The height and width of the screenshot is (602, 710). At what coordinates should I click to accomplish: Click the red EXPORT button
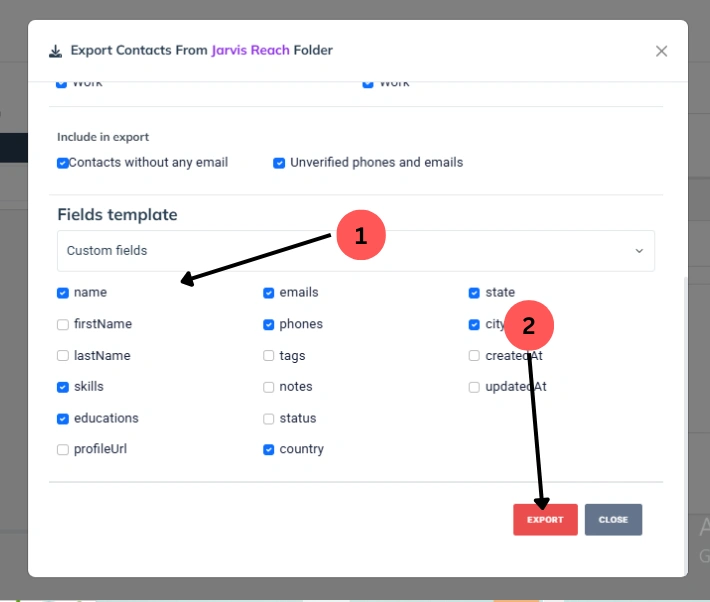coord(545,520)
